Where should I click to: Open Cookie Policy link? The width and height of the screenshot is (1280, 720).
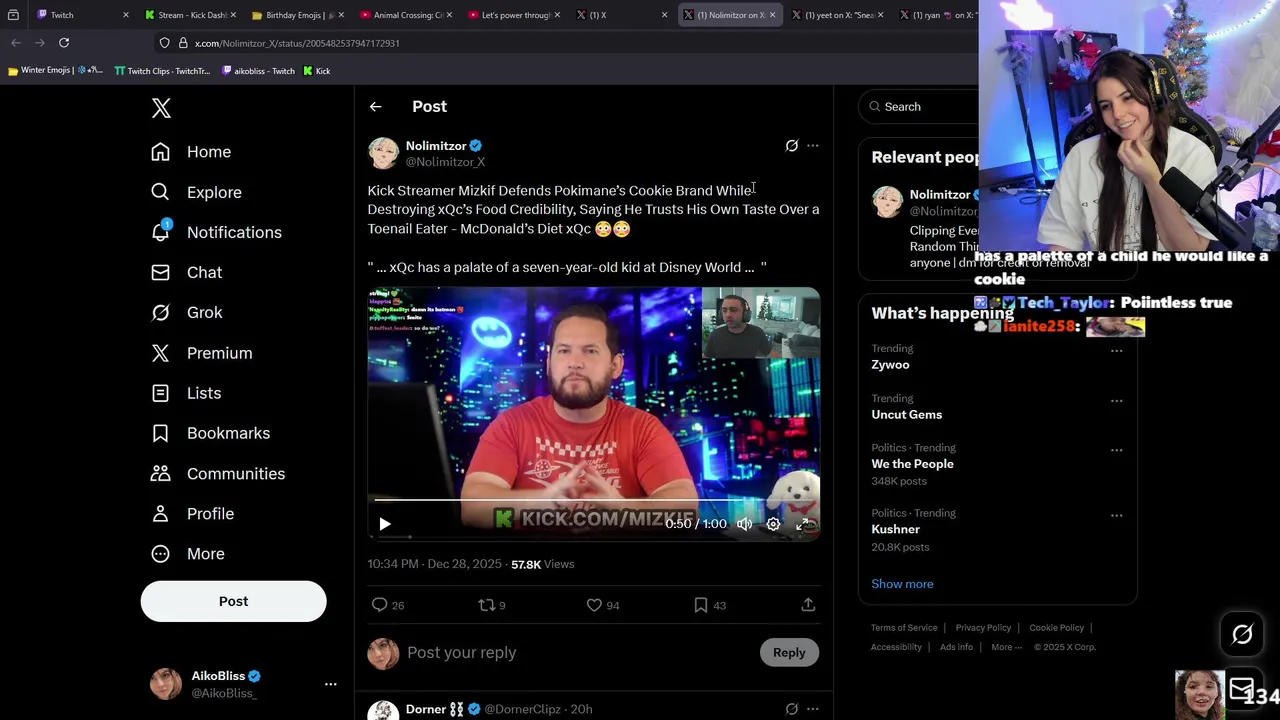(x=1056, y=628)
